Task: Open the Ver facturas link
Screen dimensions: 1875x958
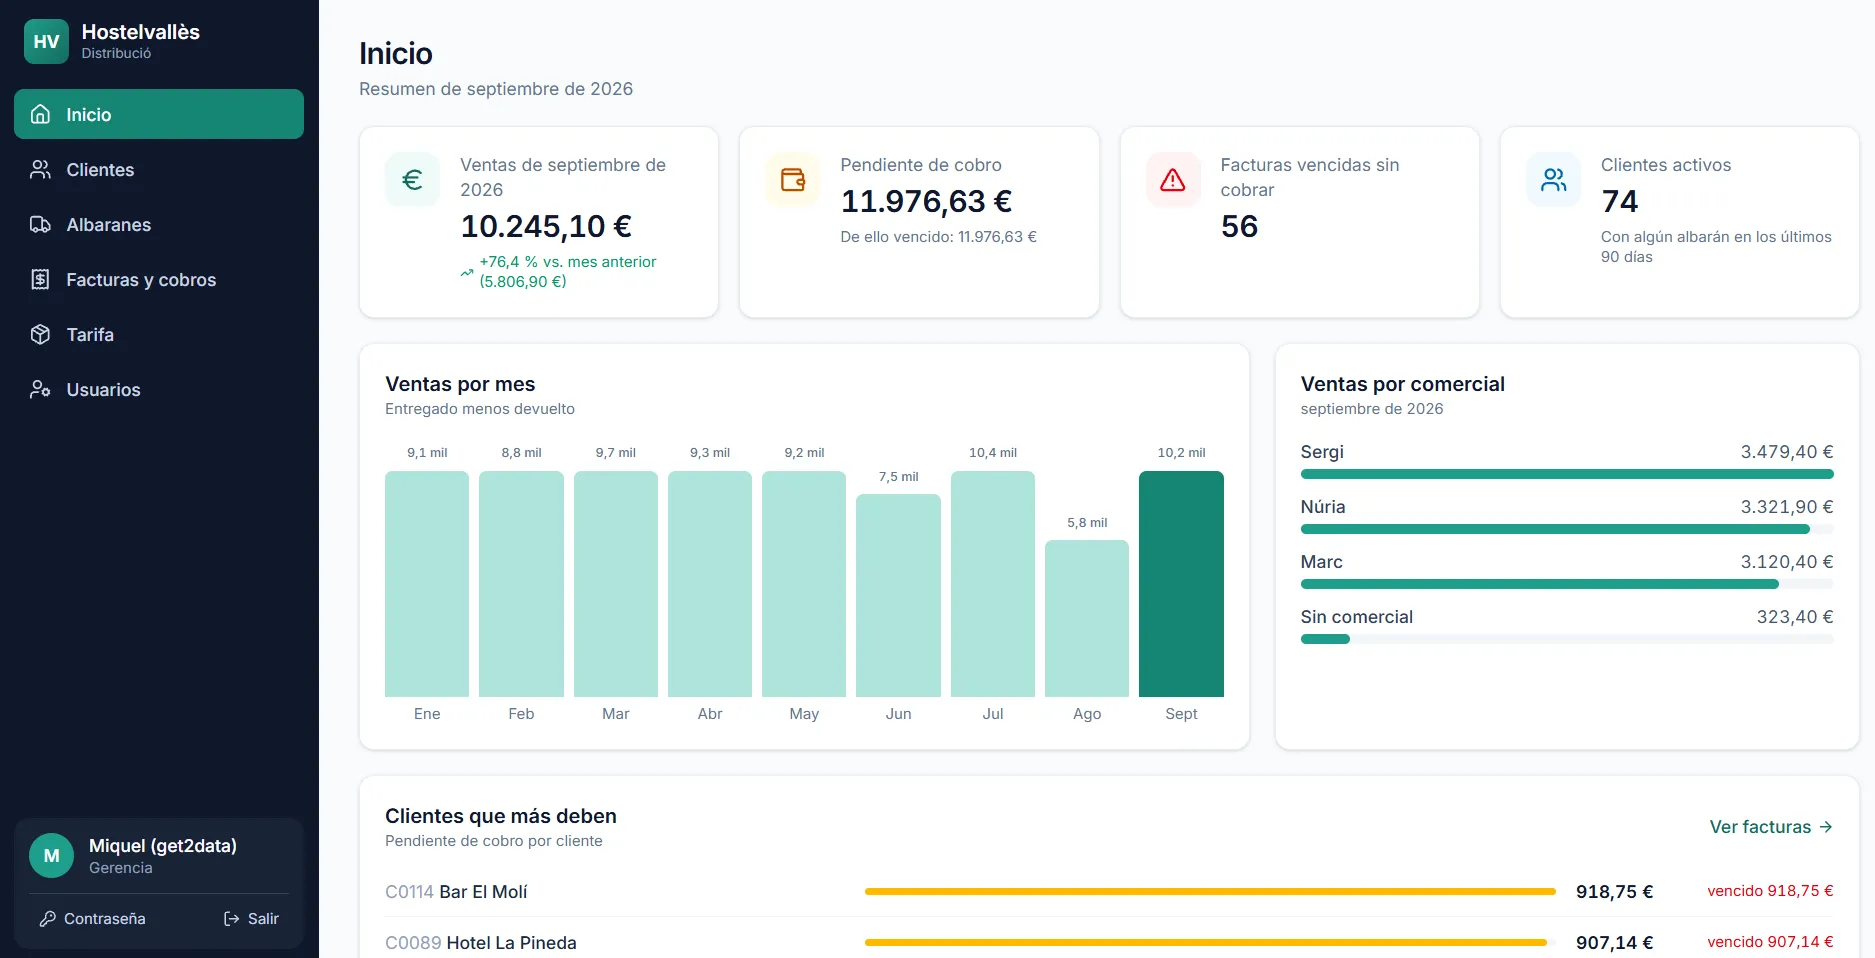Action: point(1771,827)
